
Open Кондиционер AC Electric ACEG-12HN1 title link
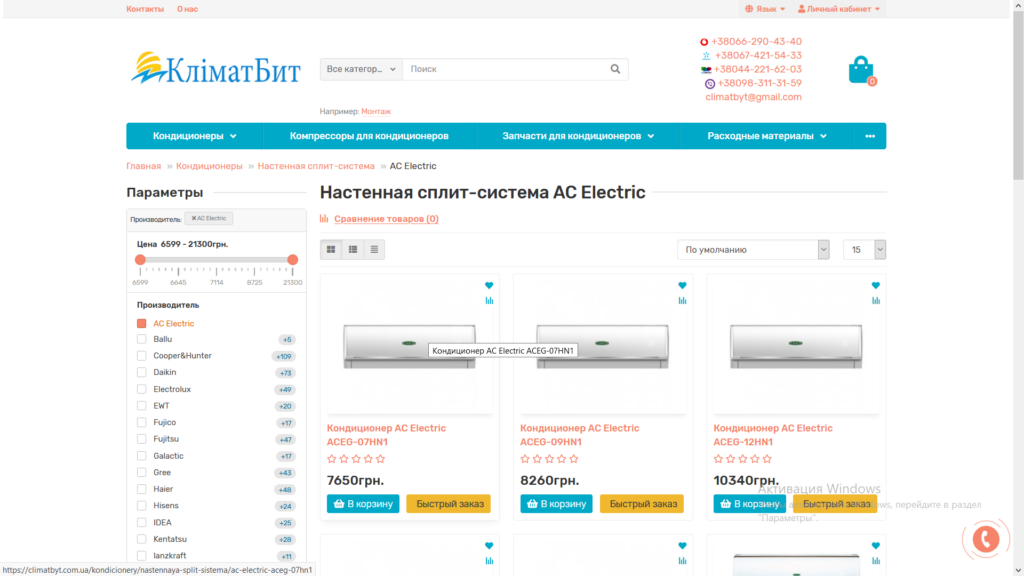coord(773,435)
